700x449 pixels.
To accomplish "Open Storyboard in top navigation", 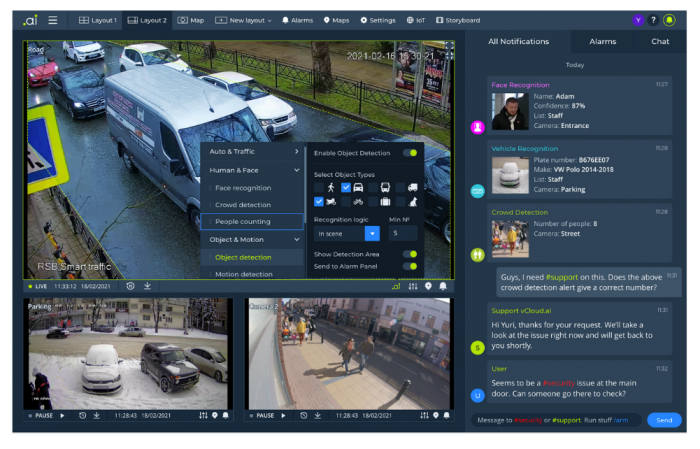I will 458,21.
